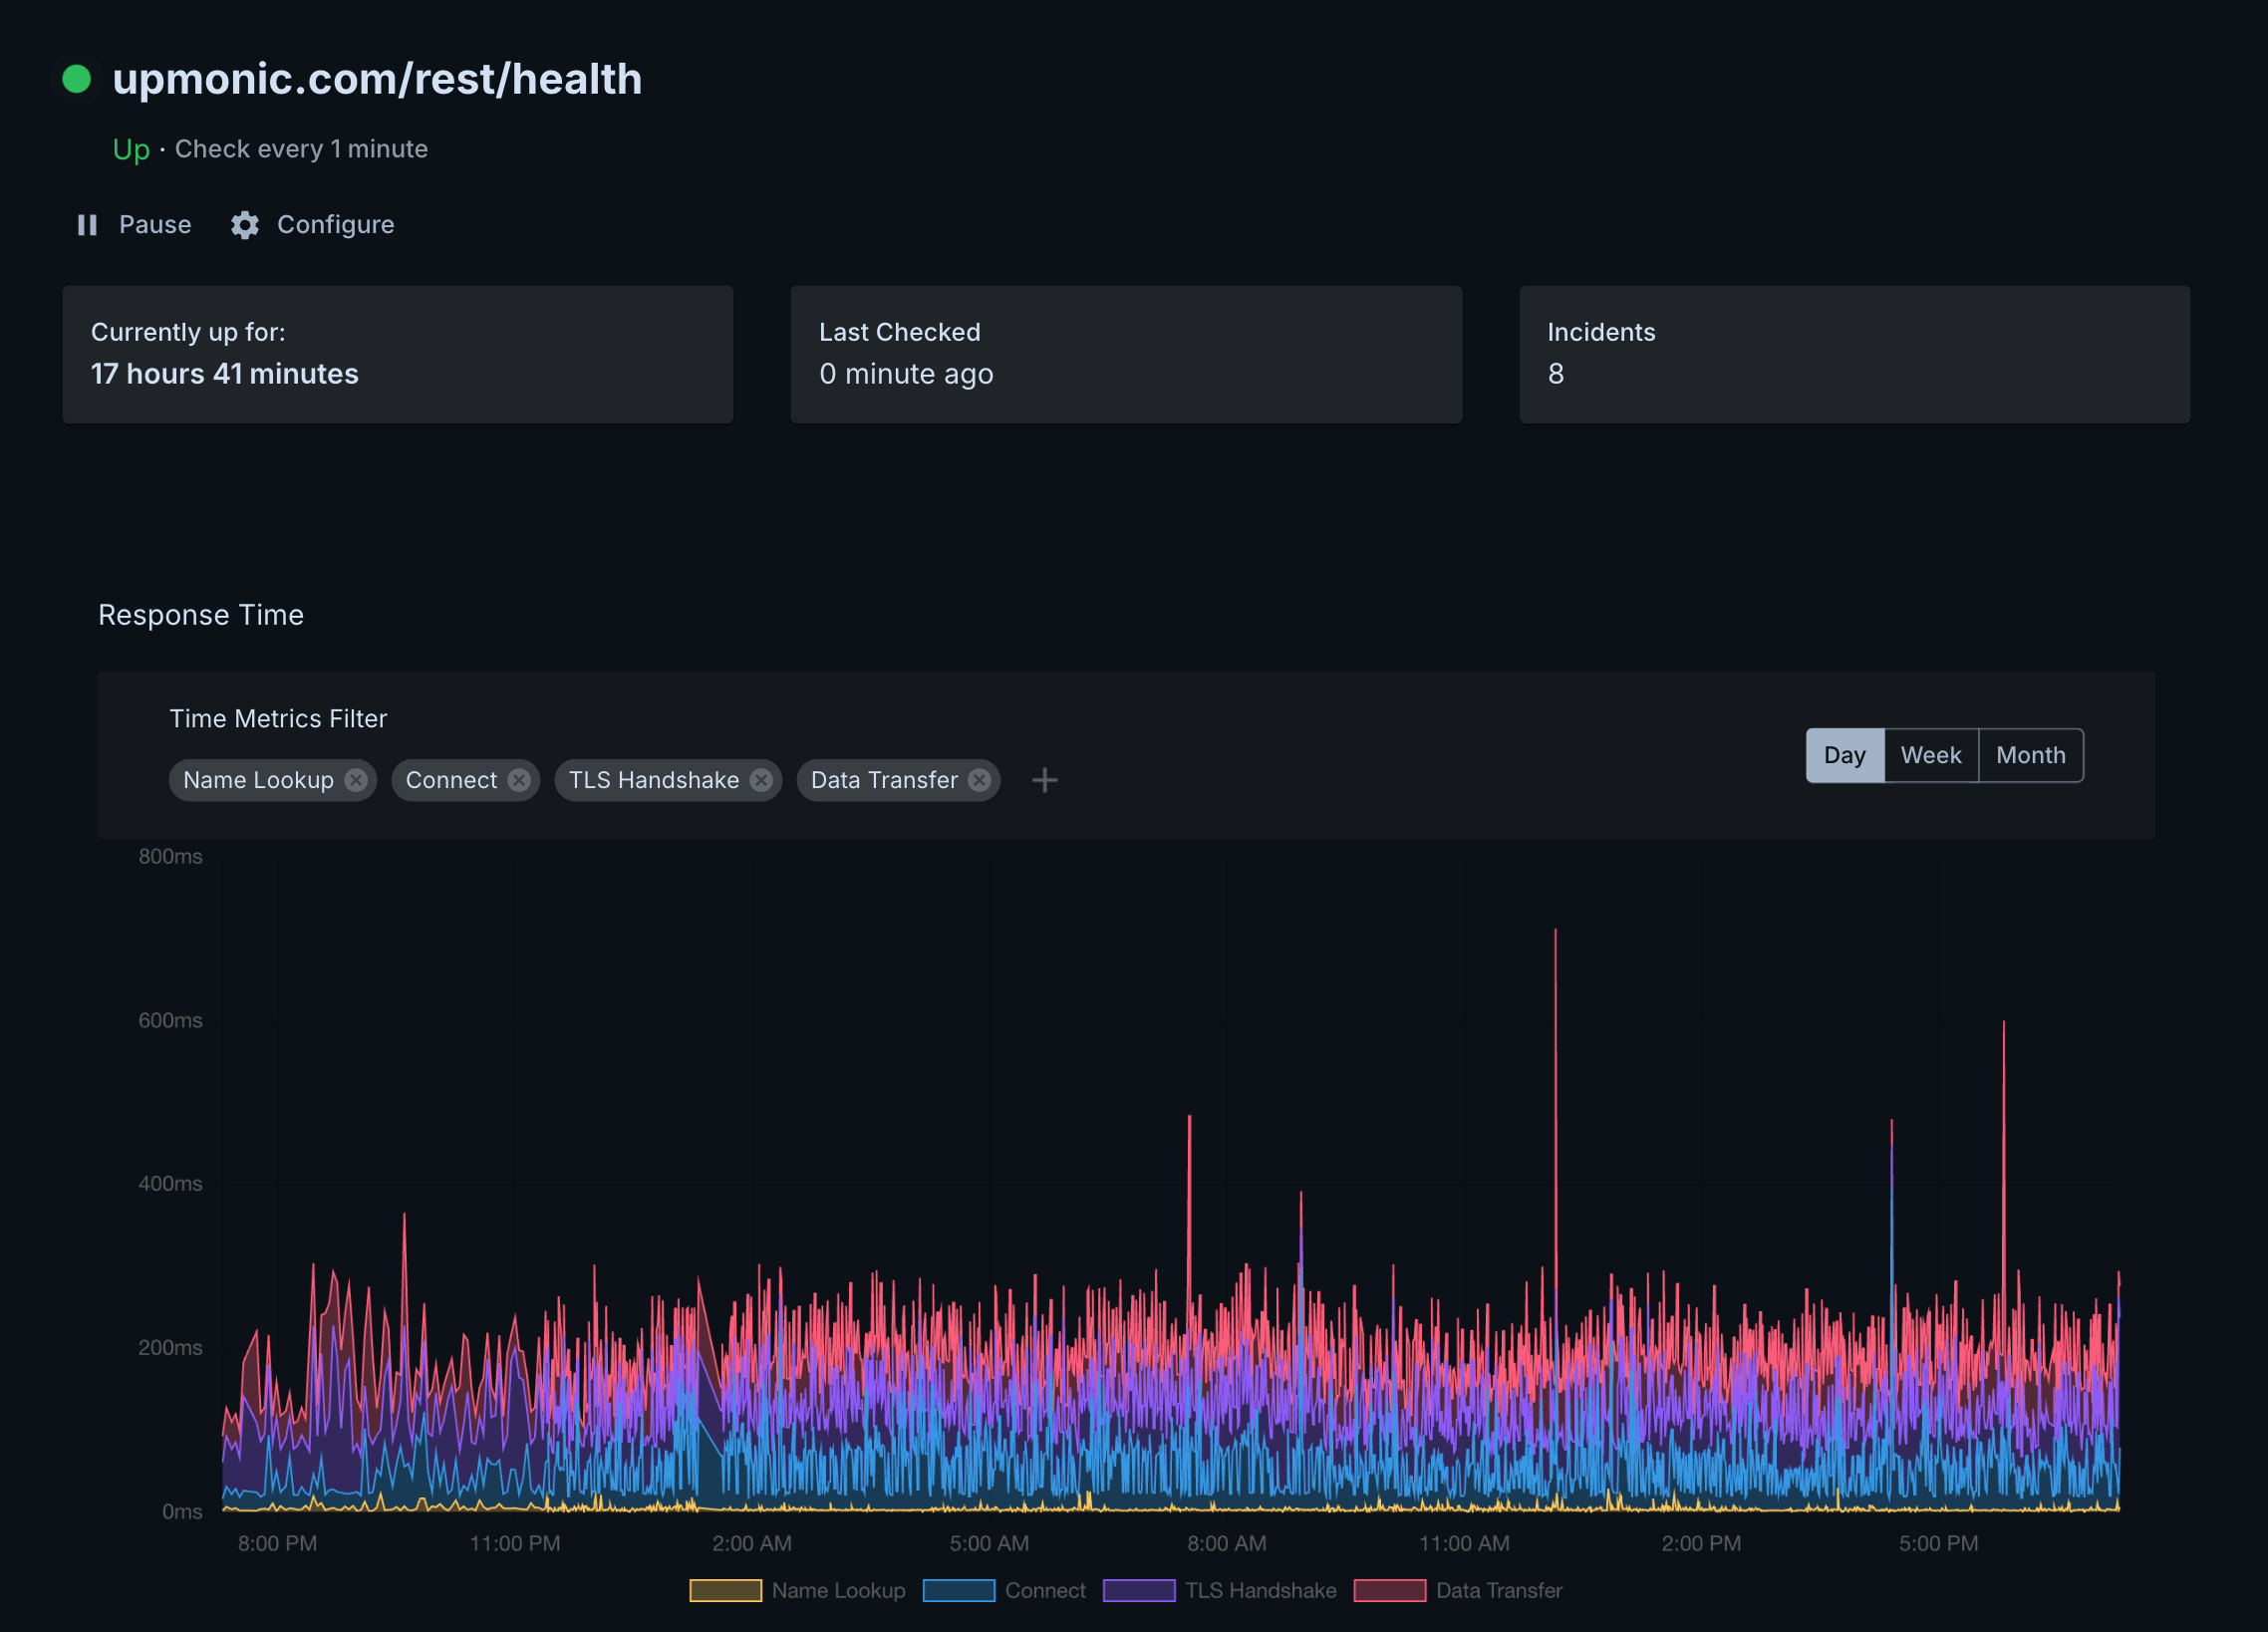Open Configure settings
This screenshot has width=2268, height=1632.
coord(312,224)
